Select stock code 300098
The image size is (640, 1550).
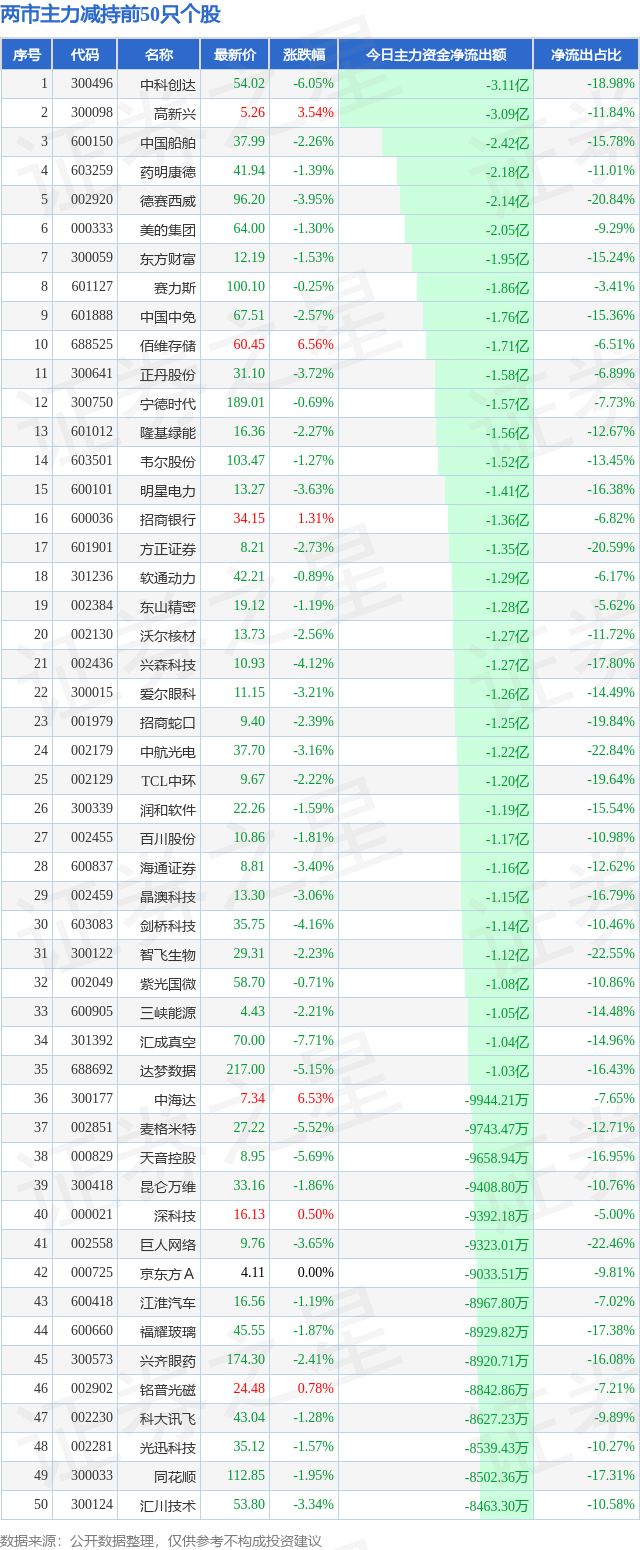[92, 113]
